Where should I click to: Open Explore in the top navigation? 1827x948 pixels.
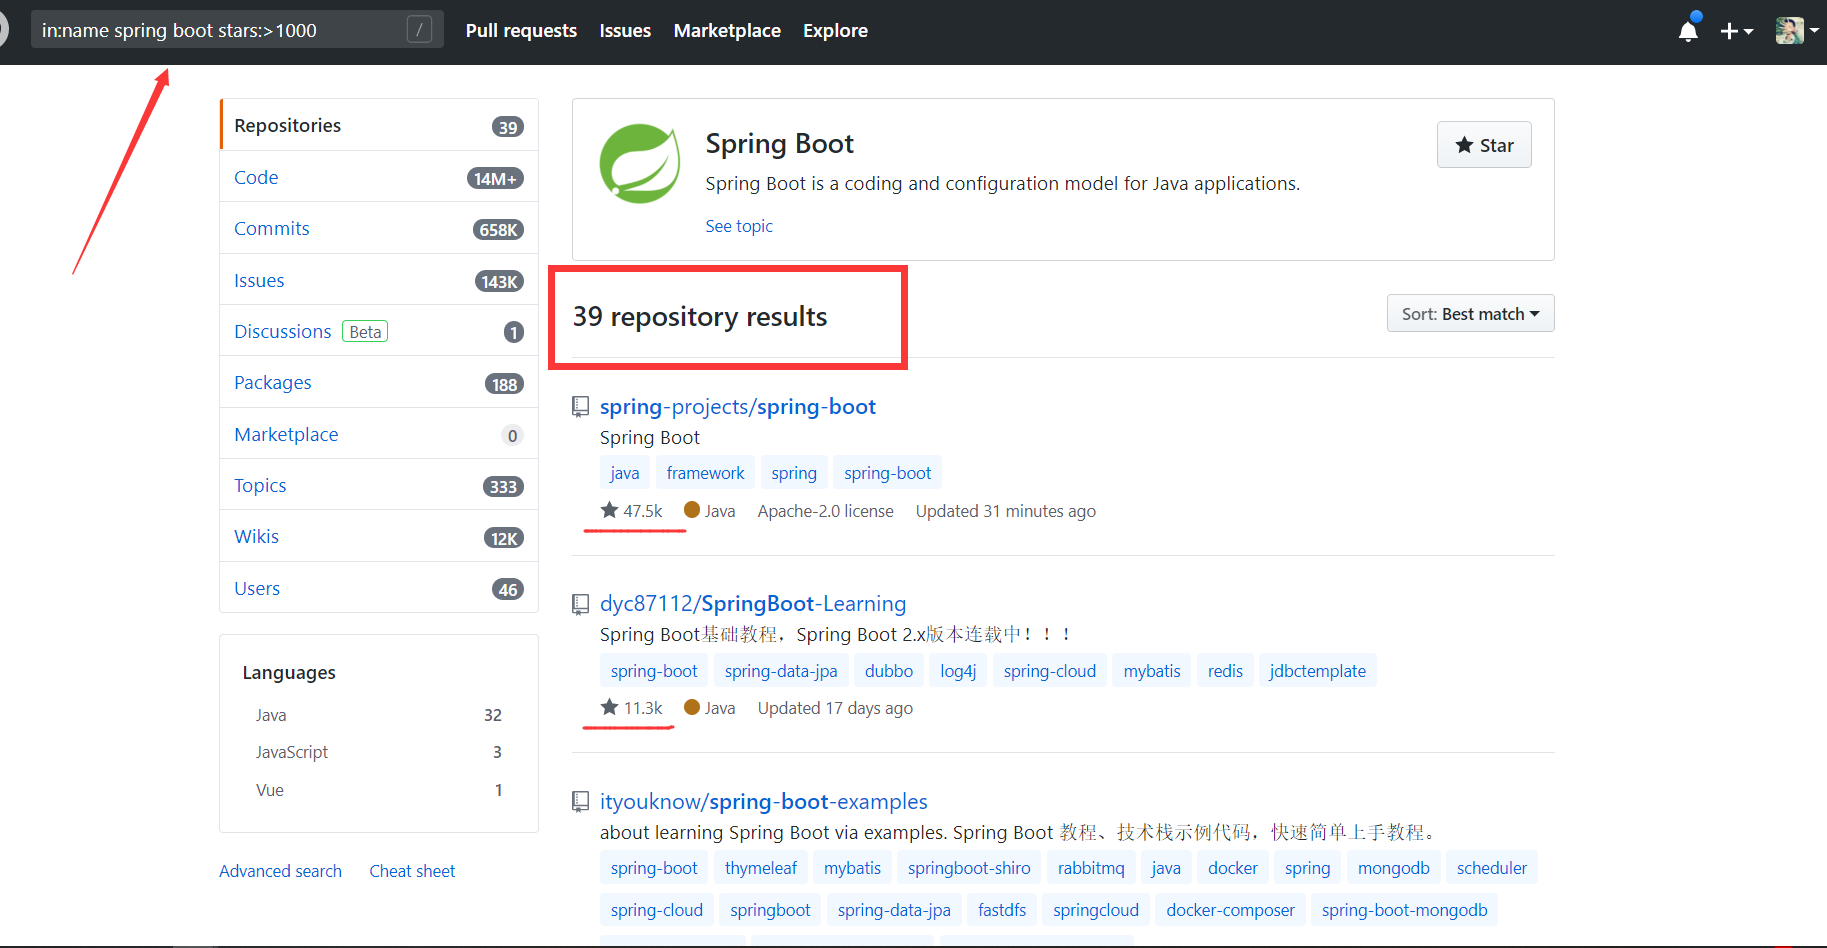pyautogui.click(x=835, y=31)
